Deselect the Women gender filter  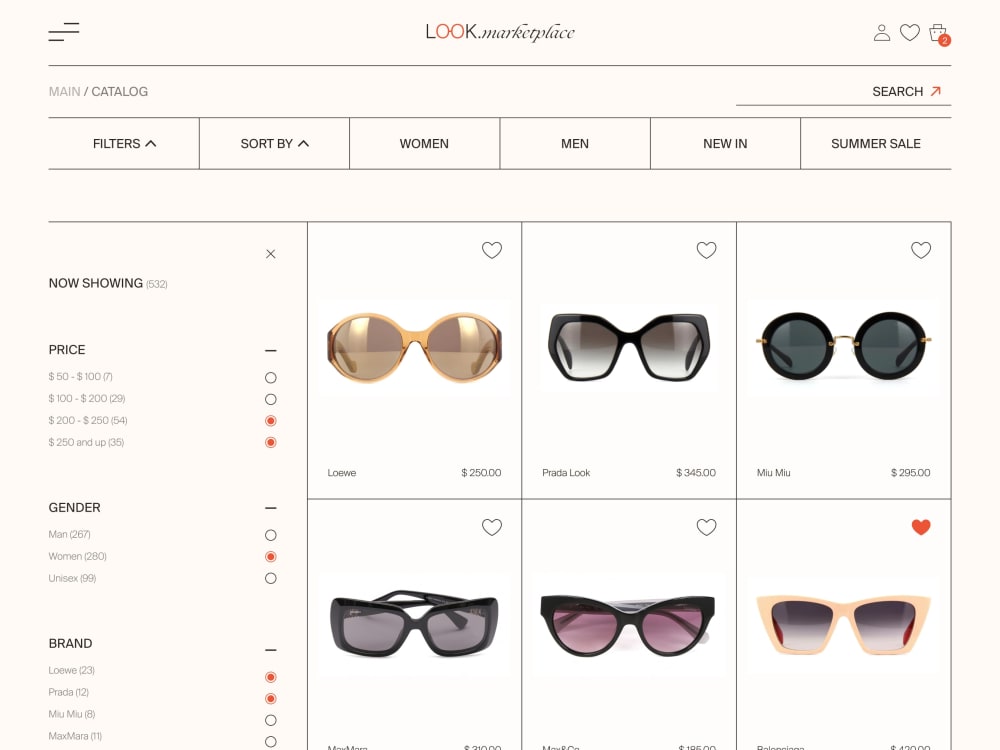pyautogui.click(x=270, y=557)
